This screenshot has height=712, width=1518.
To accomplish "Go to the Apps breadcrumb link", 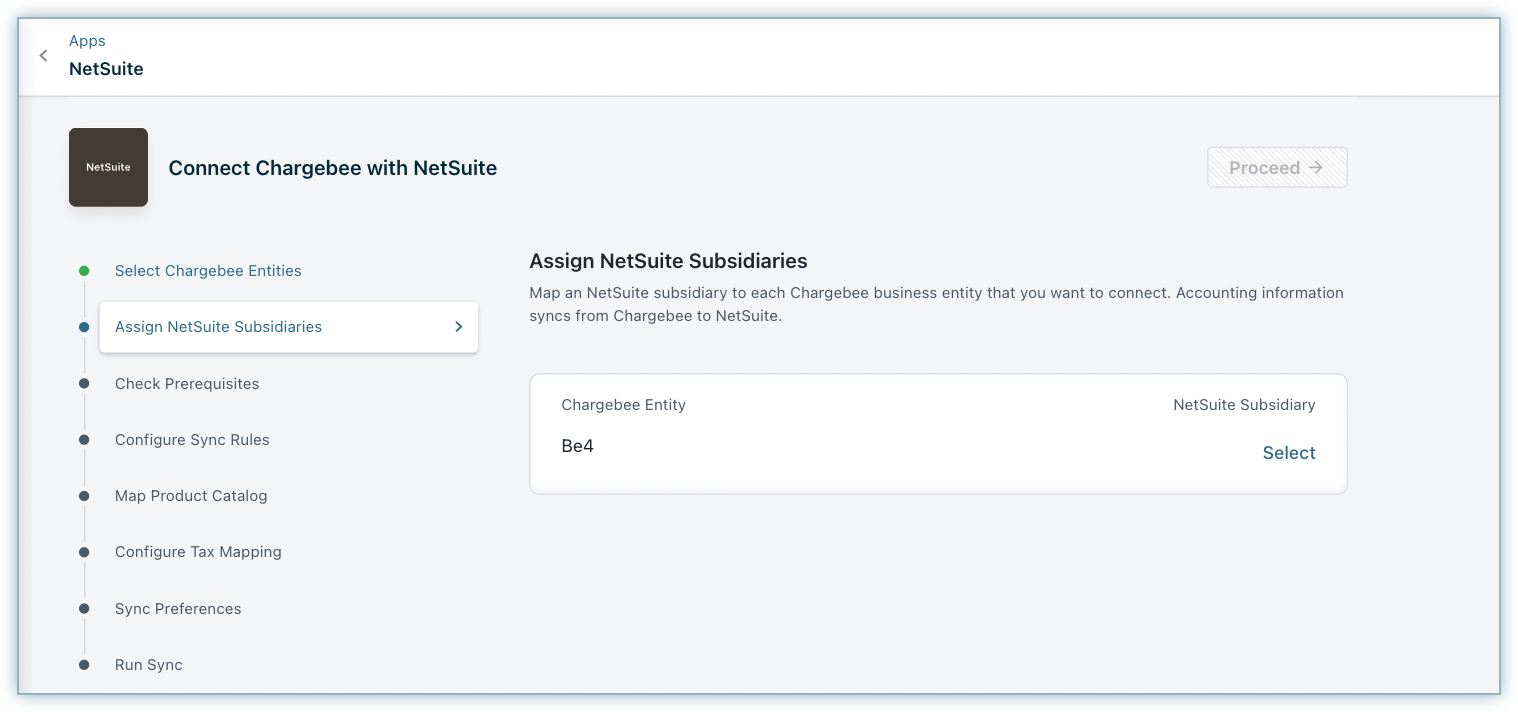I will 87,41.
